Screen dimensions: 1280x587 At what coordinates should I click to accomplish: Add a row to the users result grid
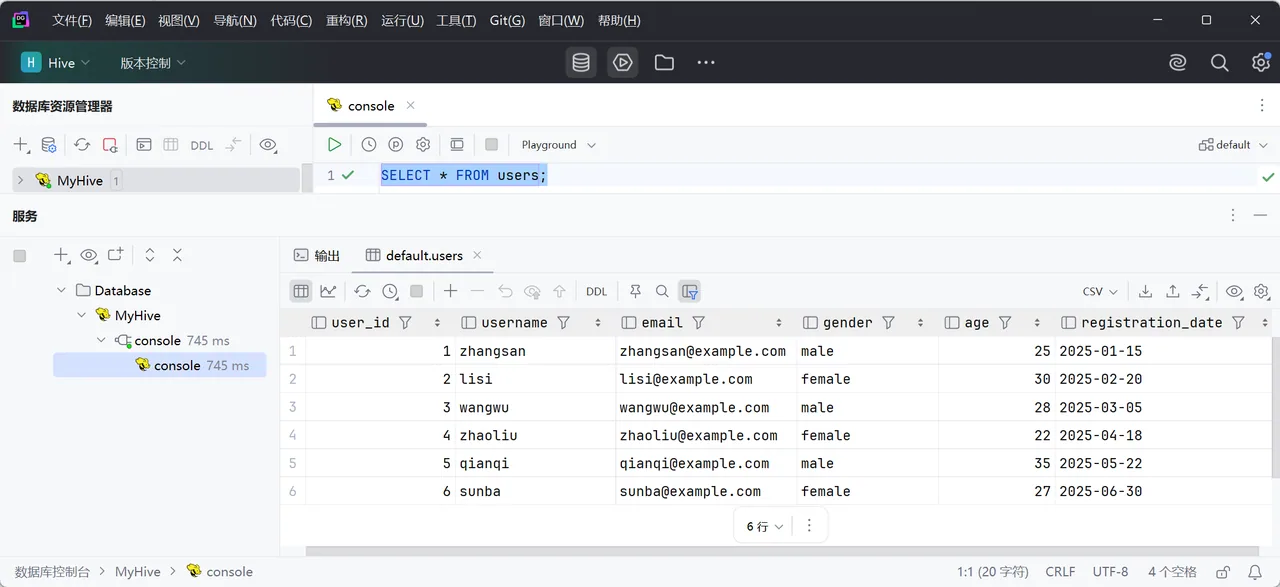tap(451, 291)
